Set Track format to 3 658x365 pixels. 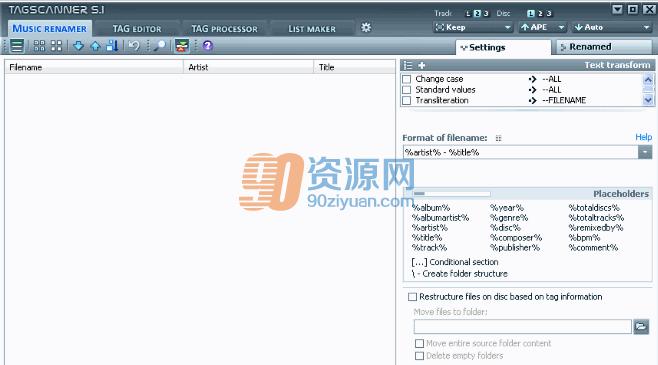(x=486, y=13)
